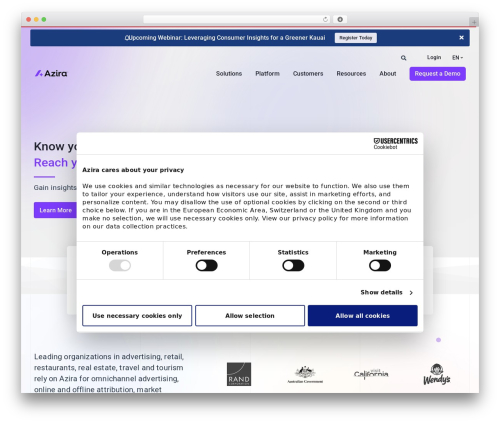Open a new browser tab
Screen dimensions: 500x423
(474, 22)
